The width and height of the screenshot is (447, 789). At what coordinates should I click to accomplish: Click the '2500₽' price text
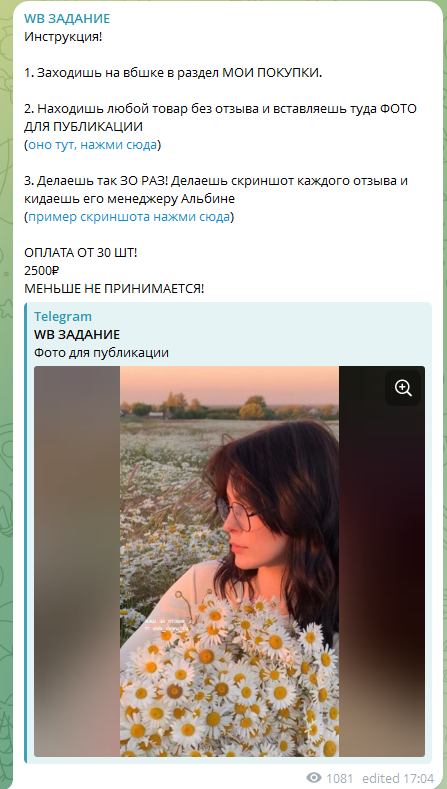pos(42,271)
